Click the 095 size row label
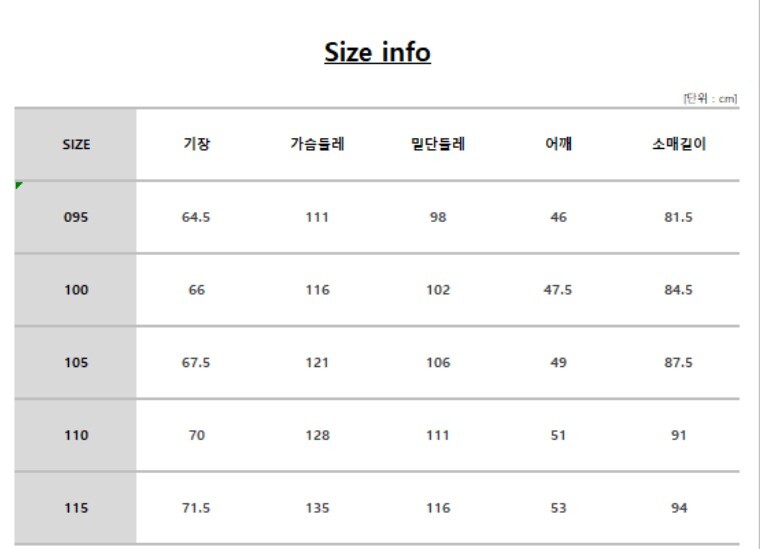The height and width of the screenshot is (549, 760). click(76, 217)
